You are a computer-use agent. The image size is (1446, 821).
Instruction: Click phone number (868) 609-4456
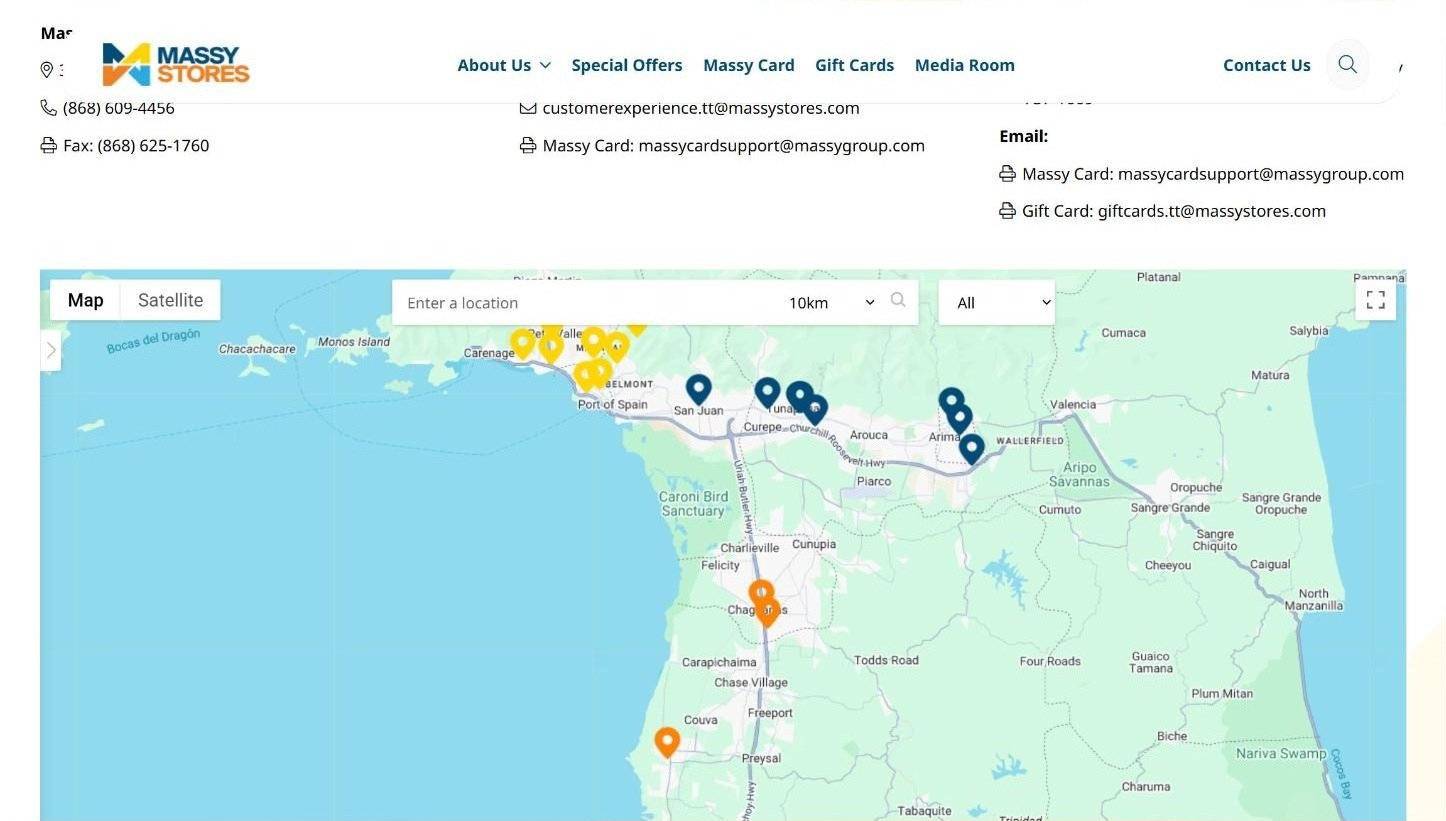pyautogui.click(x=119, y=108)
